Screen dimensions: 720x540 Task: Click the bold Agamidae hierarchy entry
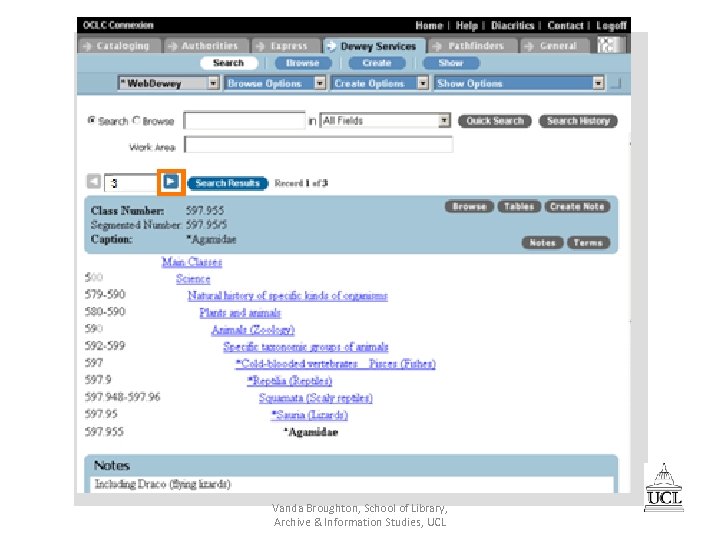(x=310, y=432)
